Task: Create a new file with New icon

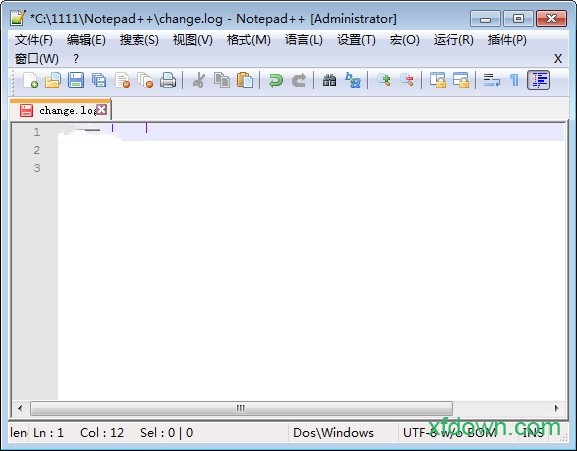Action: coord(30,80)
